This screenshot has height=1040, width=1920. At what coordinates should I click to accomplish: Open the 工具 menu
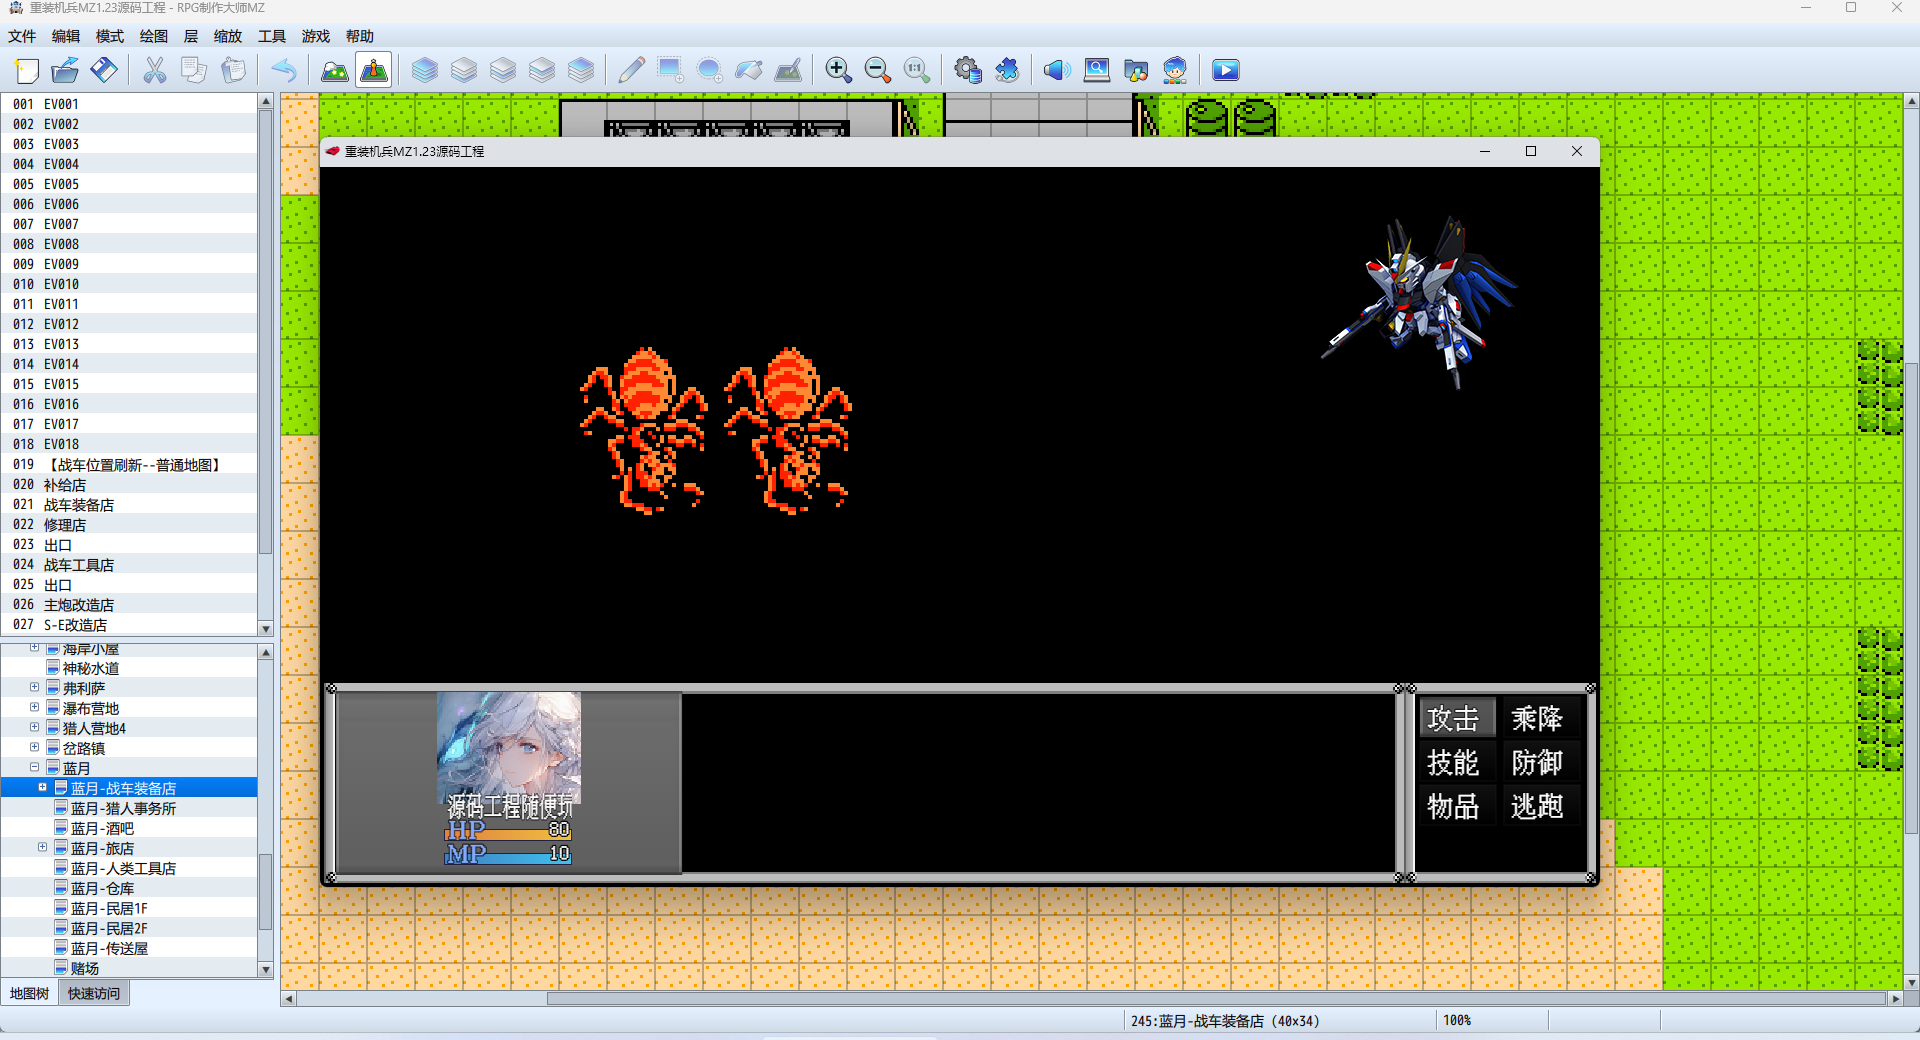tap(272, 37)
